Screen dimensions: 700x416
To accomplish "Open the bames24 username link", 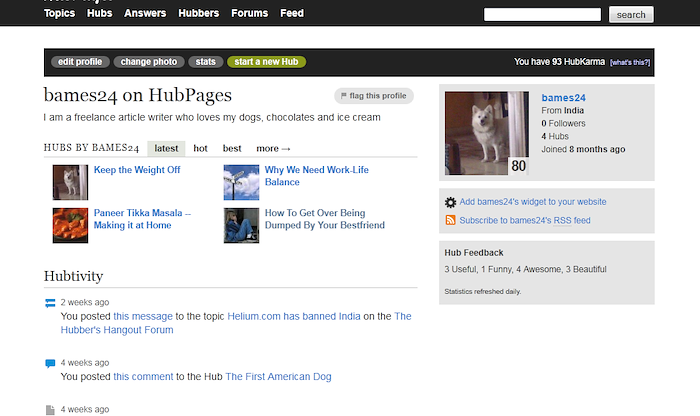I will [563, 98].
